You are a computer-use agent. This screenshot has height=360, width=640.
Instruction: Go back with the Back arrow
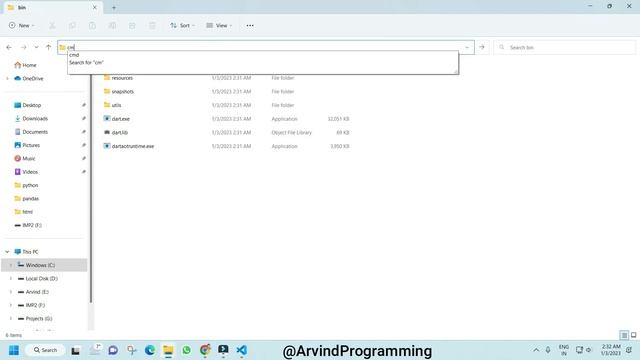9,47
